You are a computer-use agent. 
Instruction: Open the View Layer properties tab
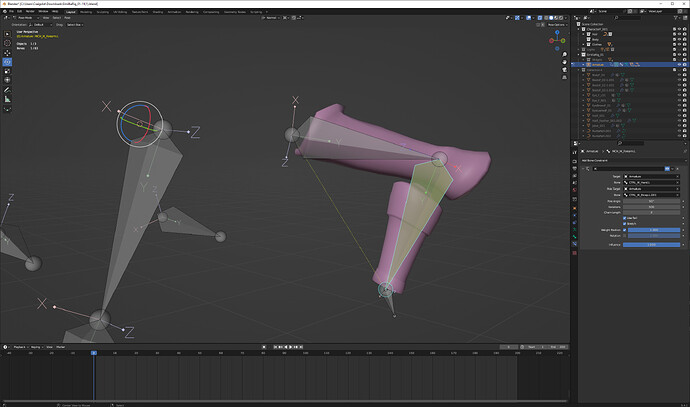[574, 176]
